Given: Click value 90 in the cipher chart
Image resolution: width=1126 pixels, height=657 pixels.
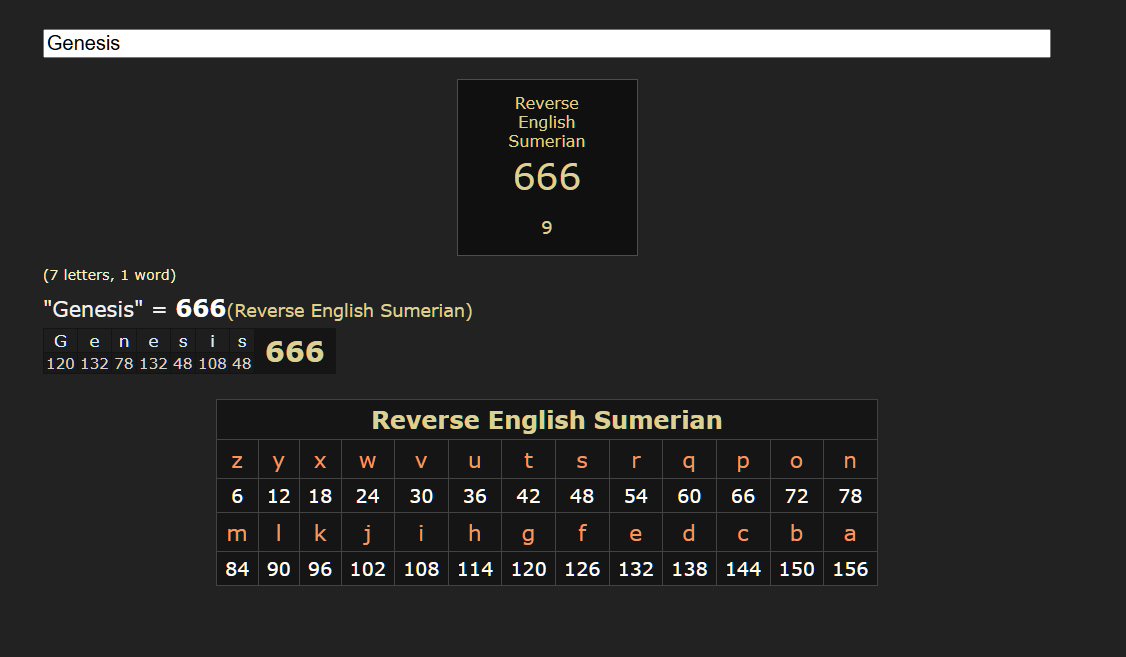Looking at the screenshot, I should point(279,569).
